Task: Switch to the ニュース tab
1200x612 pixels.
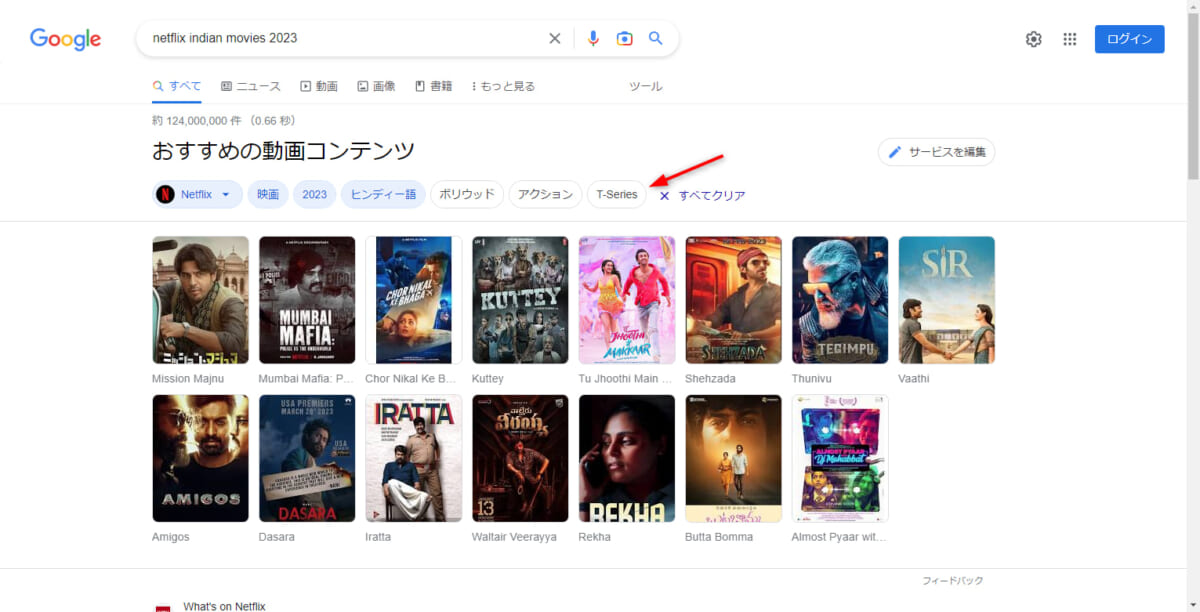Action: [251, 86]
